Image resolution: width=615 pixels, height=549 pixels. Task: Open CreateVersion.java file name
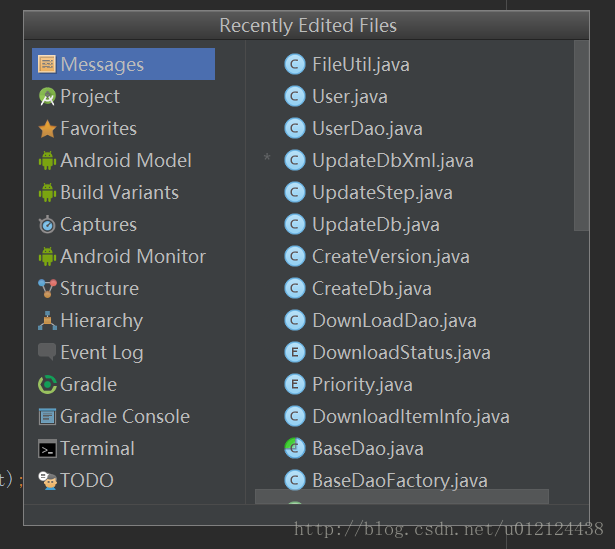(391, 257)
